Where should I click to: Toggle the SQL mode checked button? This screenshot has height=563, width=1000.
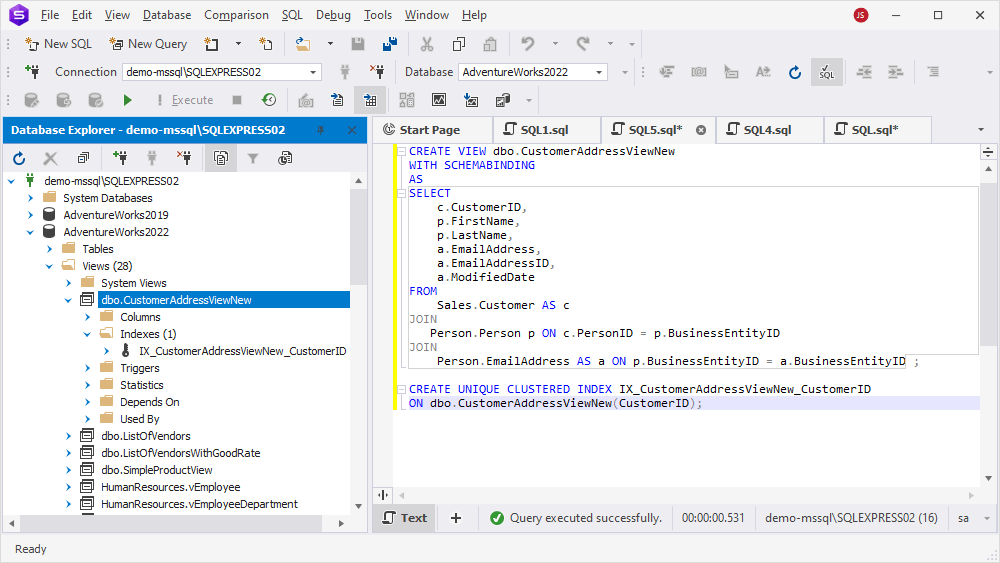(827, 72)
